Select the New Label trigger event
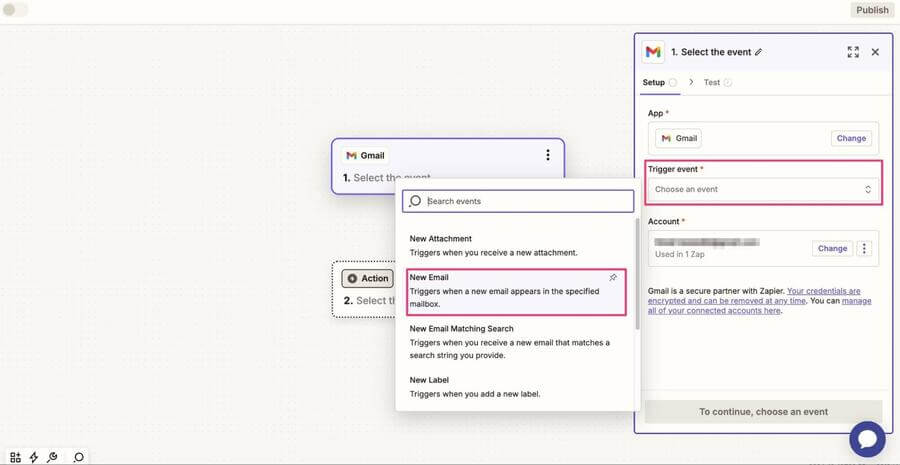This screenshot has width=900, height=465. click(475, 387)
